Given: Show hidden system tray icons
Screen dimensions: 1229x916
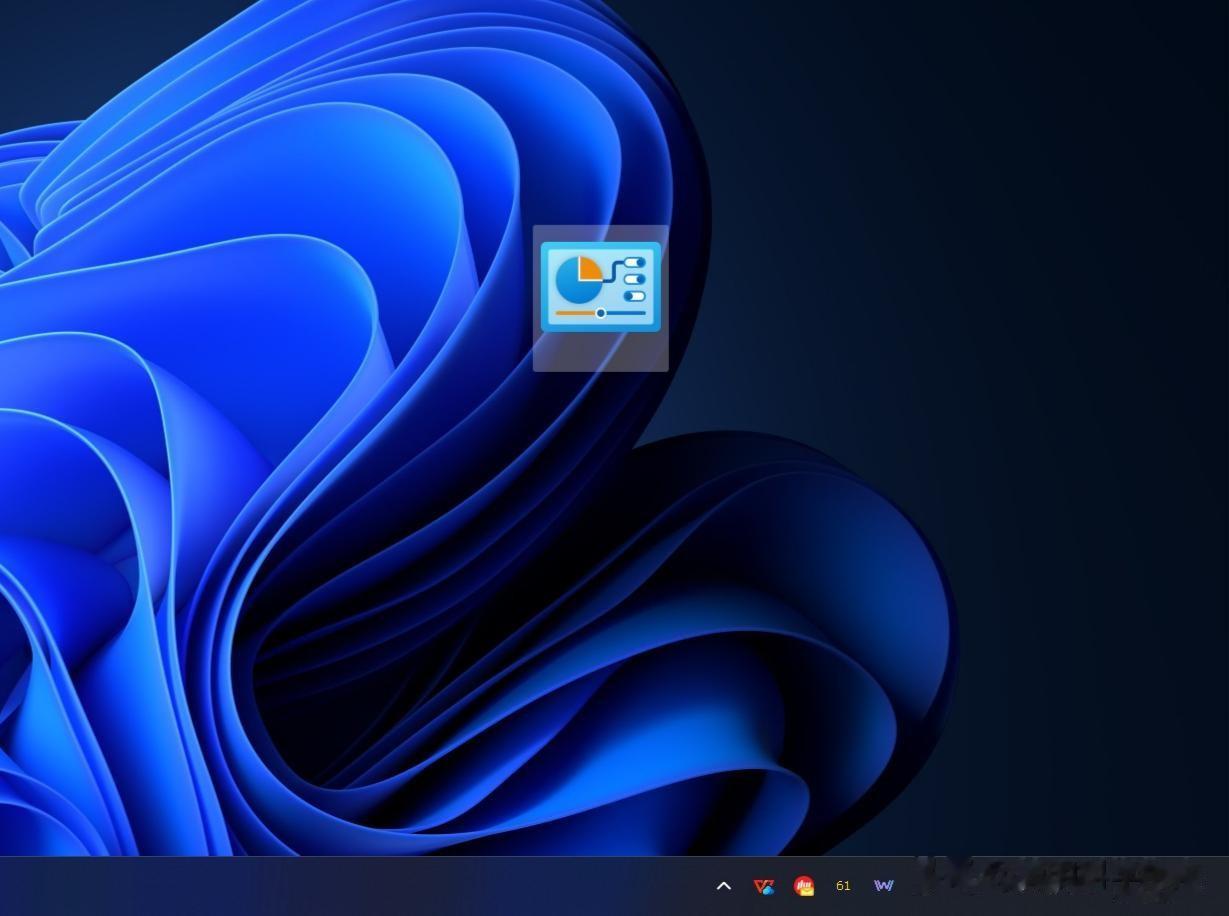Looking at the screenshot, I should (x=724, y=886).
